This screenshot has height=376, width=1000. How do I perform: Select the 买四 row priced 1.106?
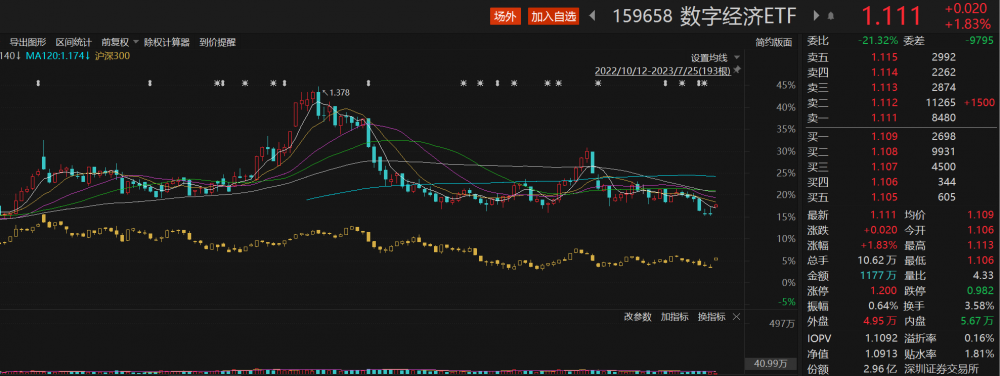click(899, 182)
